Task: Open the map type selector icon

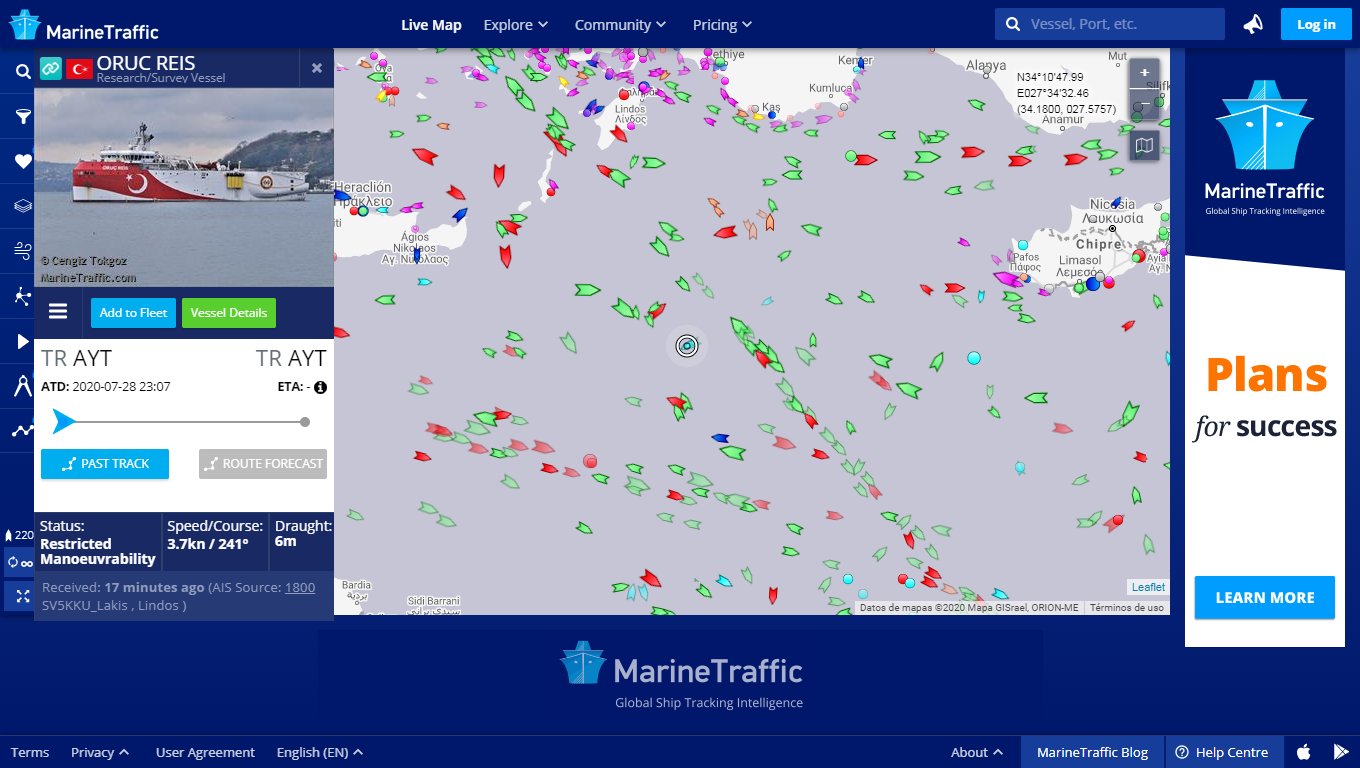Action: click(x=1145, y=146)
